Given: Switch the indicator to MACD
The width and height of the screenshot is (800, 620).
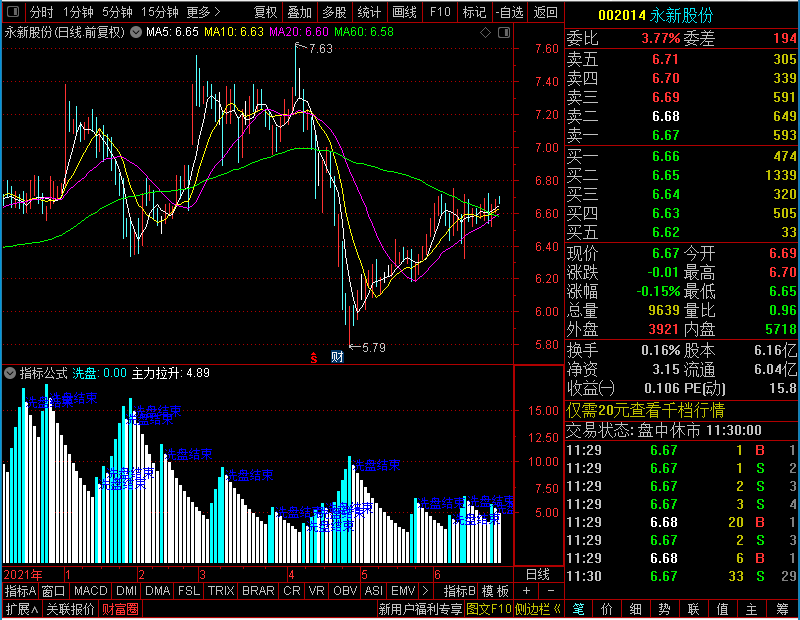Looking at the screenshot, I should pyautogui.click(x=91, y=591).
